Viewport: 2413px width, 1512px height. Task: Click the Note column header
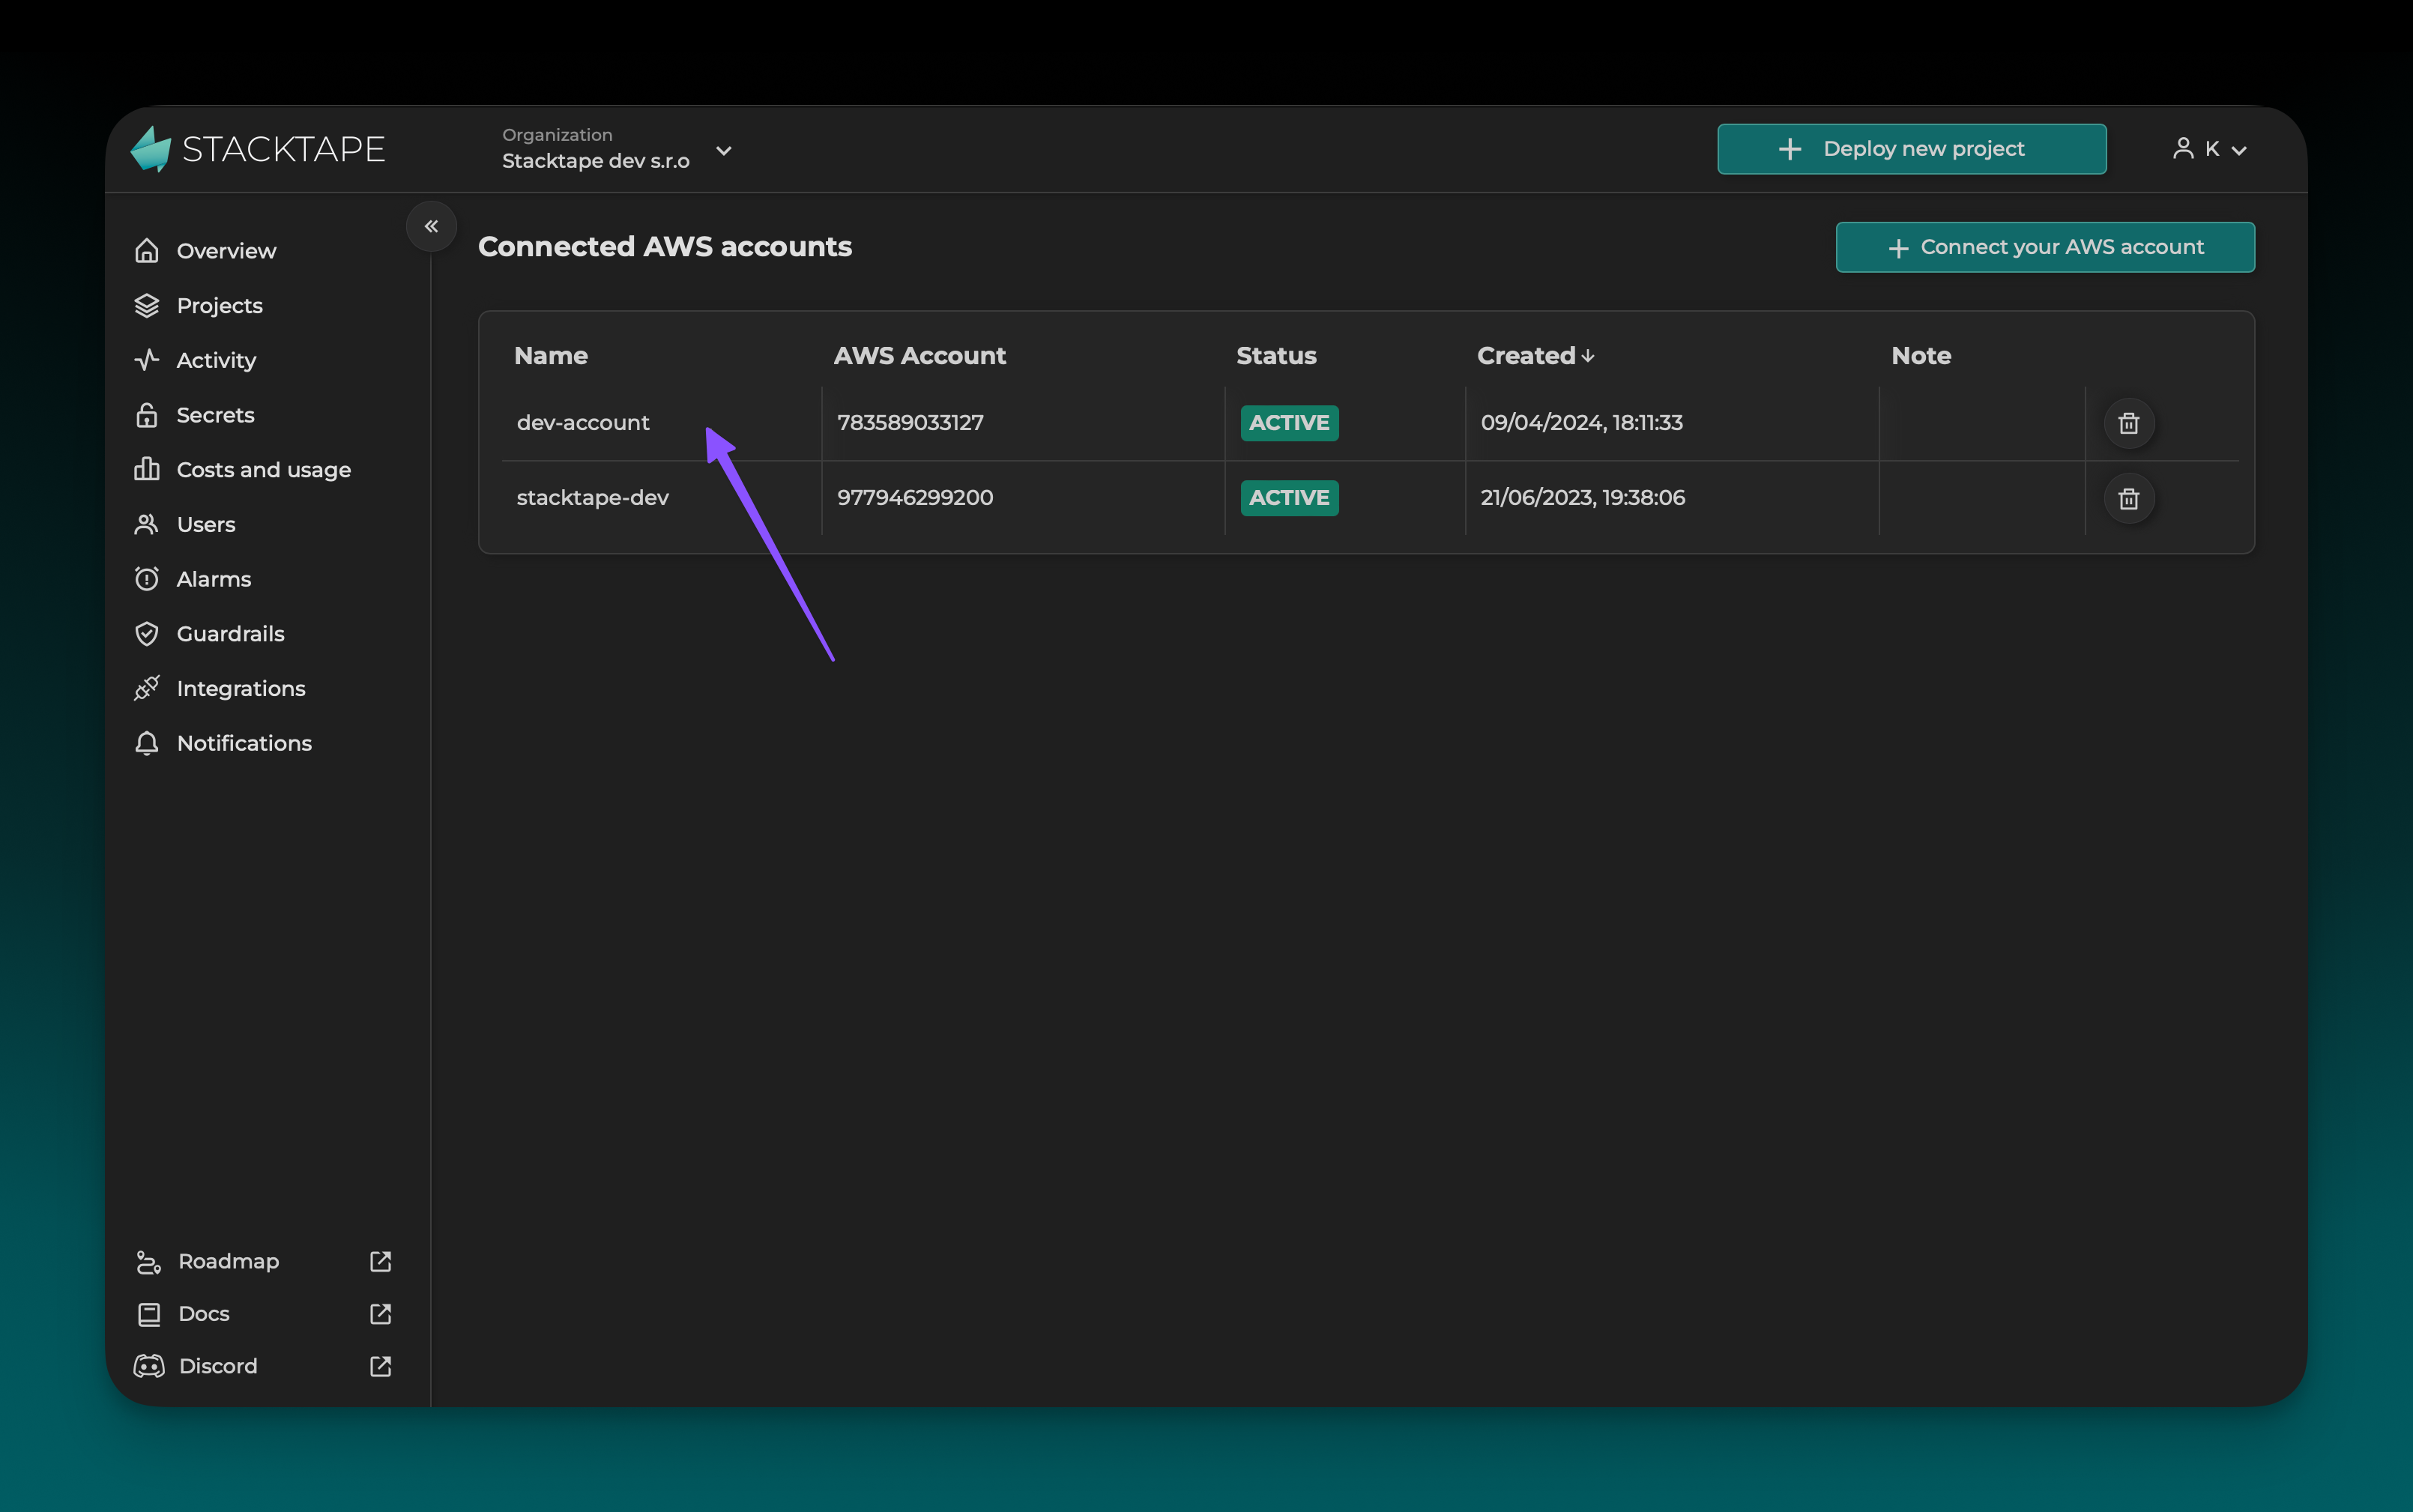tap(1920, 356)
